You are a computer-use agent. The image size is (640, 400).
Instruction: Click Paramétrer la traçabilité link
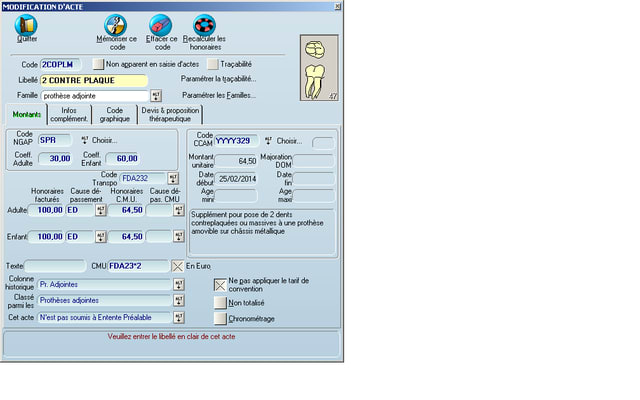tap(218, 78)
